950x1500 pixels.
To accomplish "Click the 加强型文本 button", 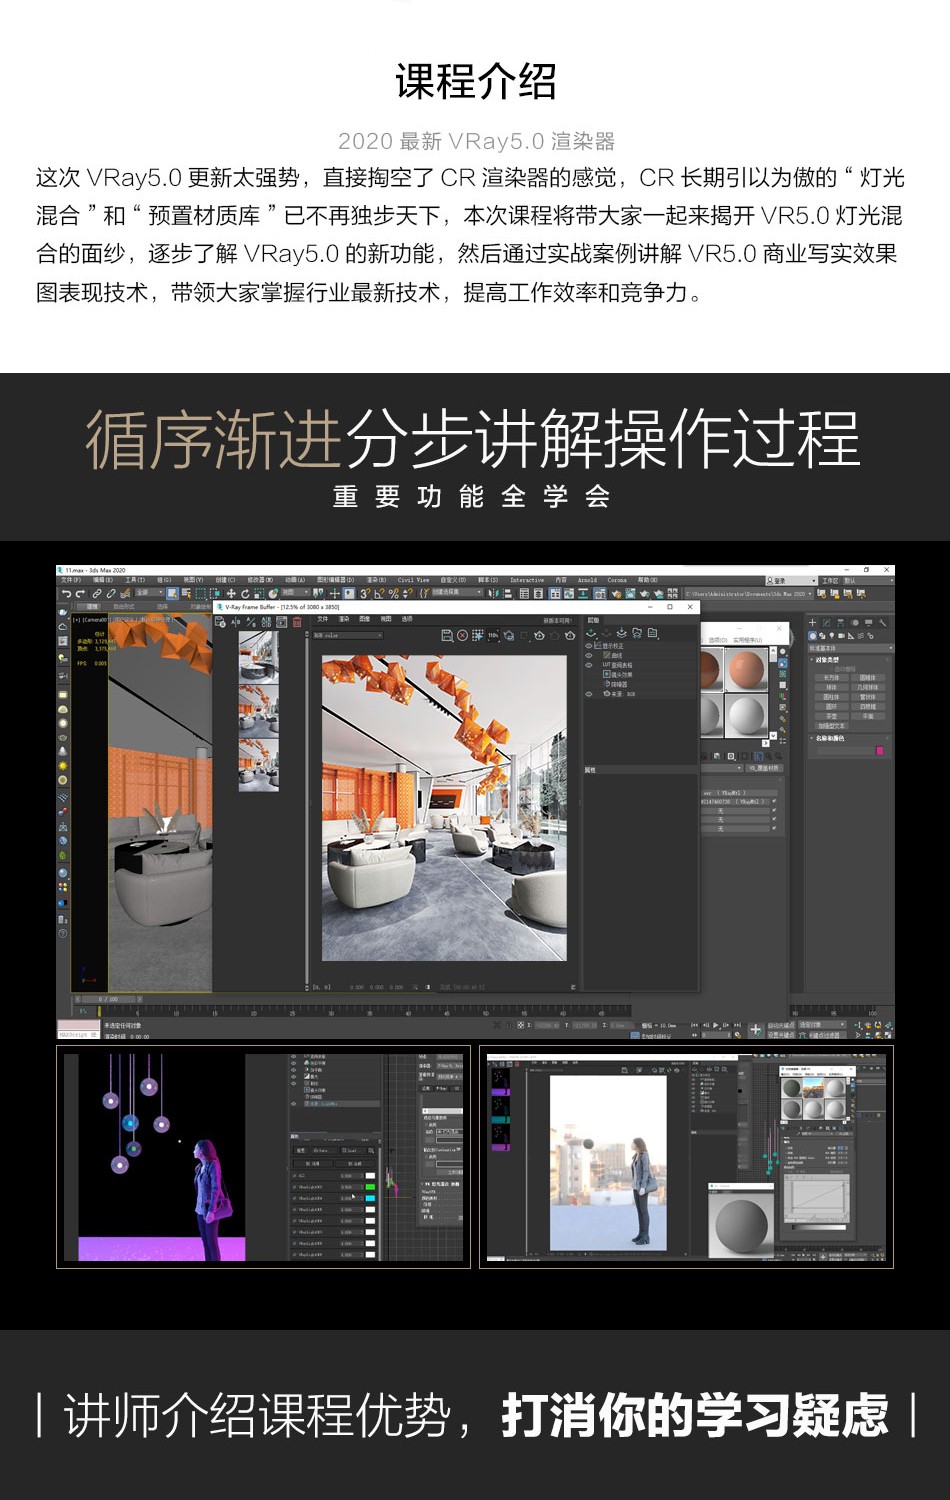I will (x=831, y=726).
